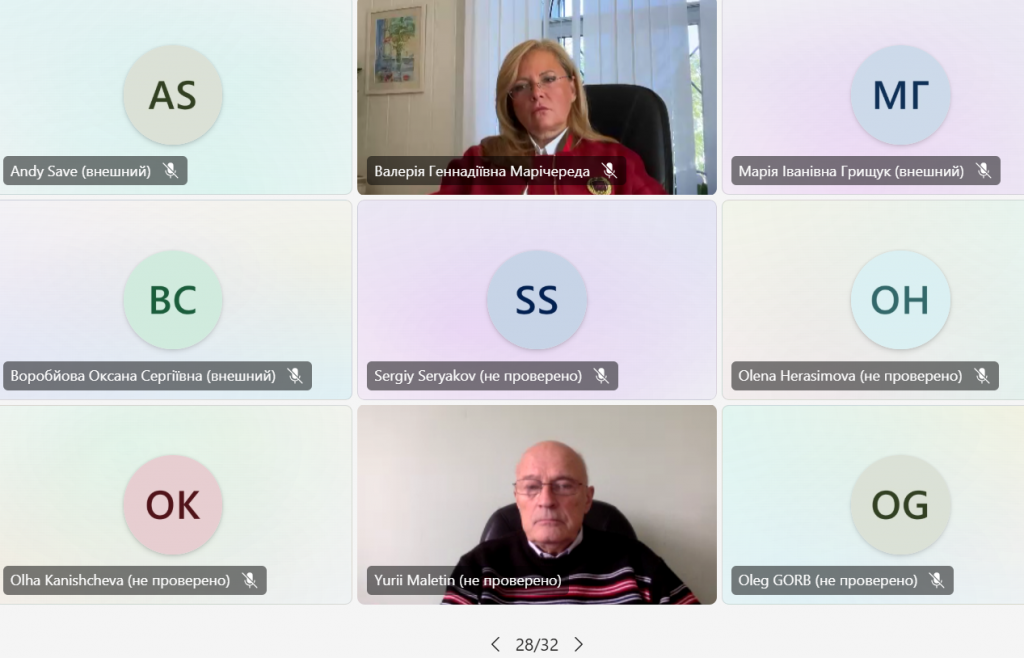Click Yurii Maletin's video tile
This screenshot has height=658, width=1024.
tap(537, 505)
